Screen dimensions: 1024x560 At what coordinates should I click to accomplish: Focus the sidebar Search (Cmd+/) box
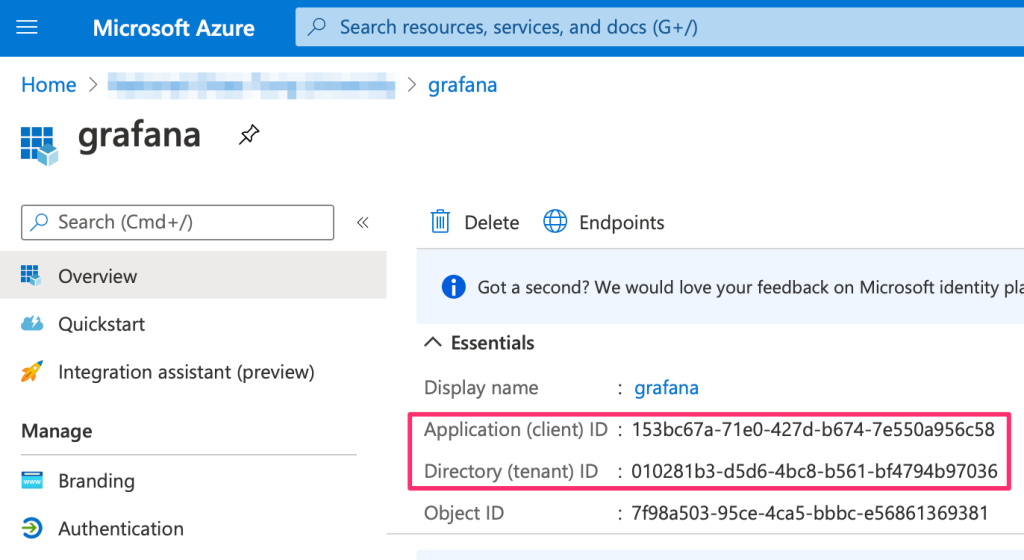point(178,223)
